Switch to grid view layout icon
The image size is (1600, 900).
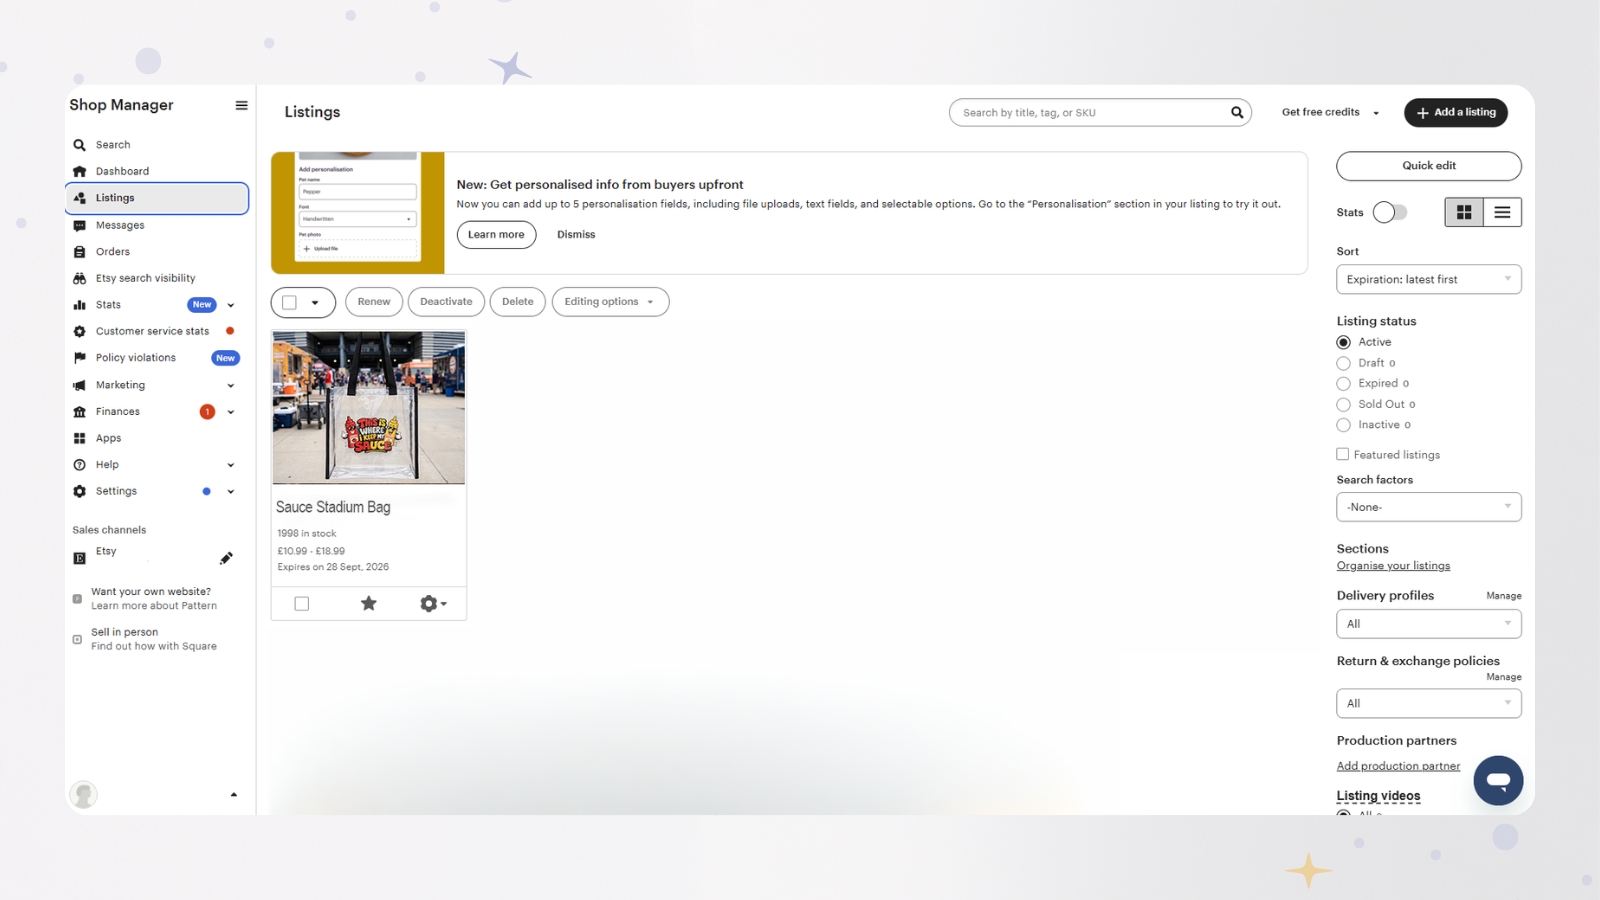pyautogui.click(x=1464, y=212)
